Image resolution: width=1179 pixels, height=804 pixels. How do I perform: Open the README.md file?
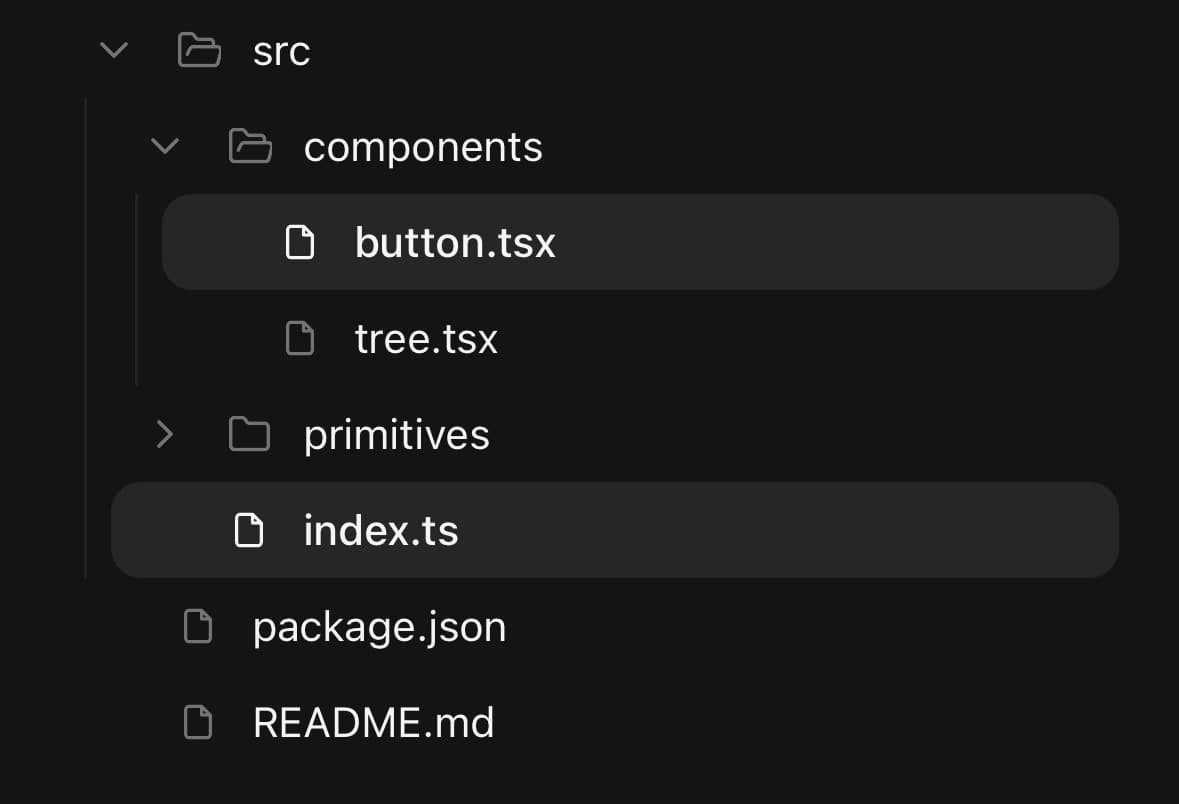pos(374,723)
